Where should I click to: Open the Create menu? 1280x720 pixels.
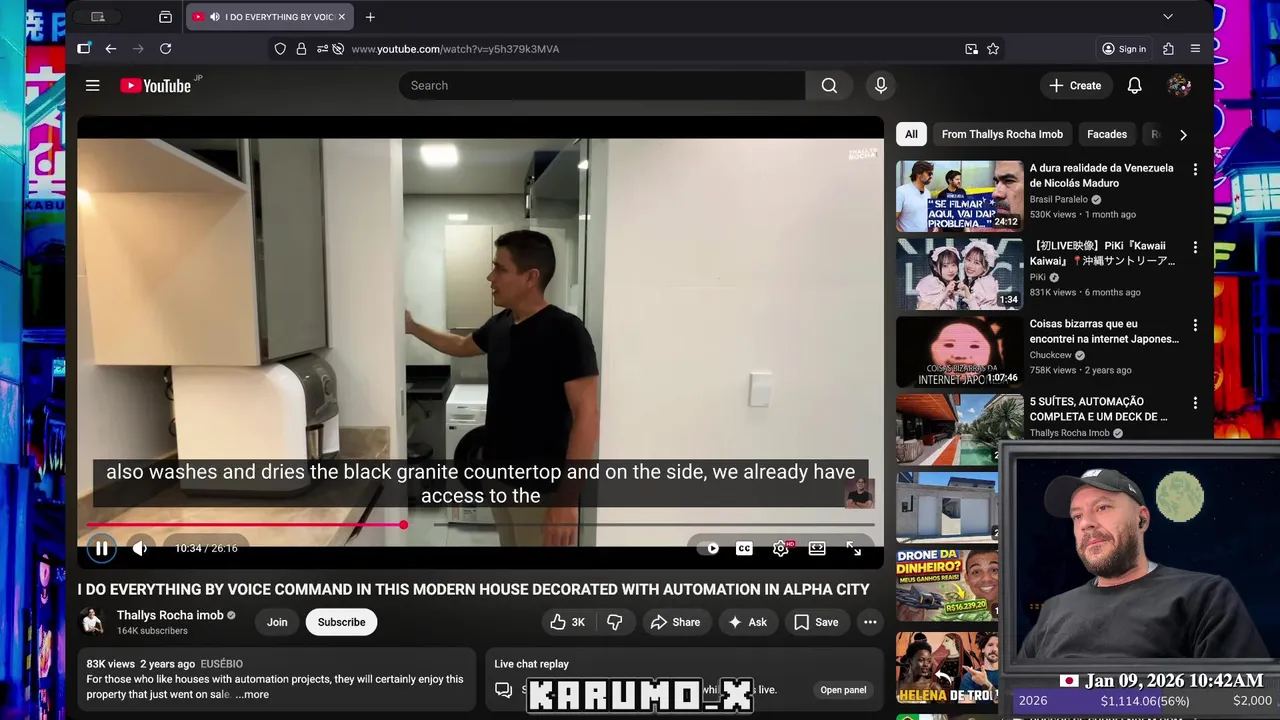(x=1075, y=86)
